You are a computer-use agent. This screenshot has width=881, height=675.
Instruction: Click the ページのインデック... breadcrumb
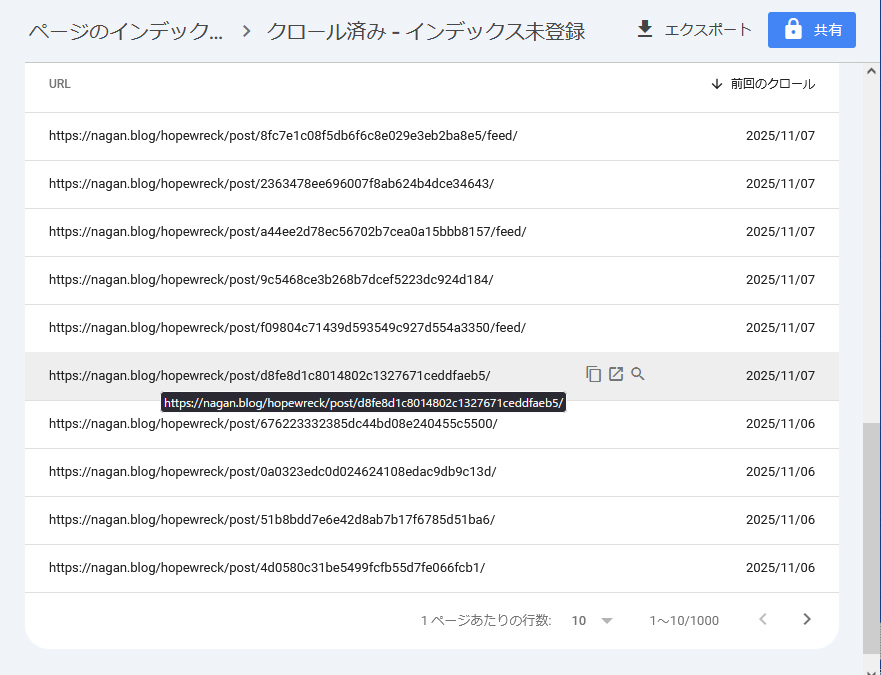pos(126,31)
